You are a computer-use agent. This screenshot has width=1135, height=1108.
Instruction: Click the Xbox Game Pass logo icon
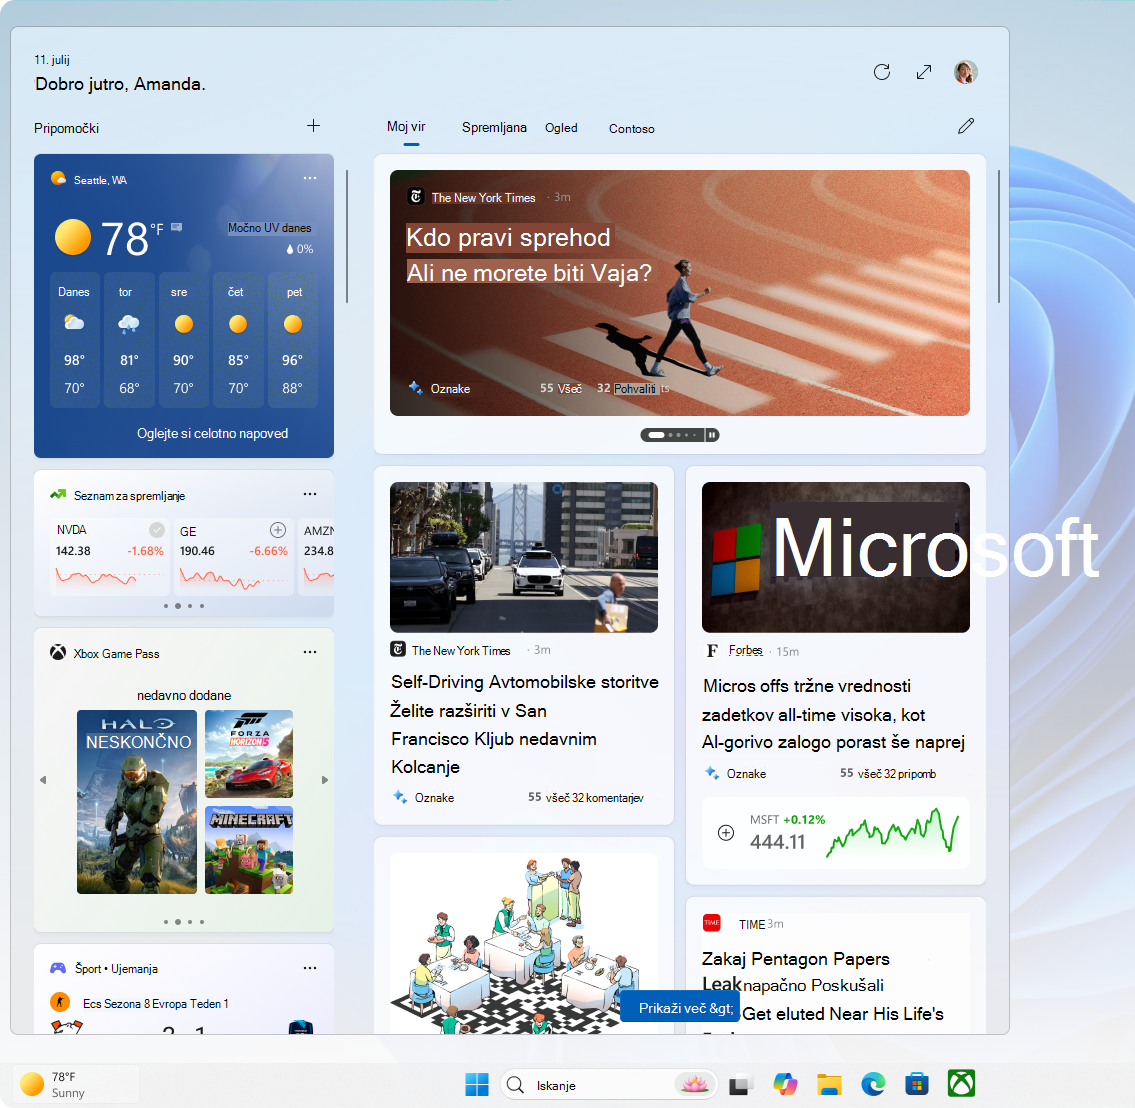point(58,652)
